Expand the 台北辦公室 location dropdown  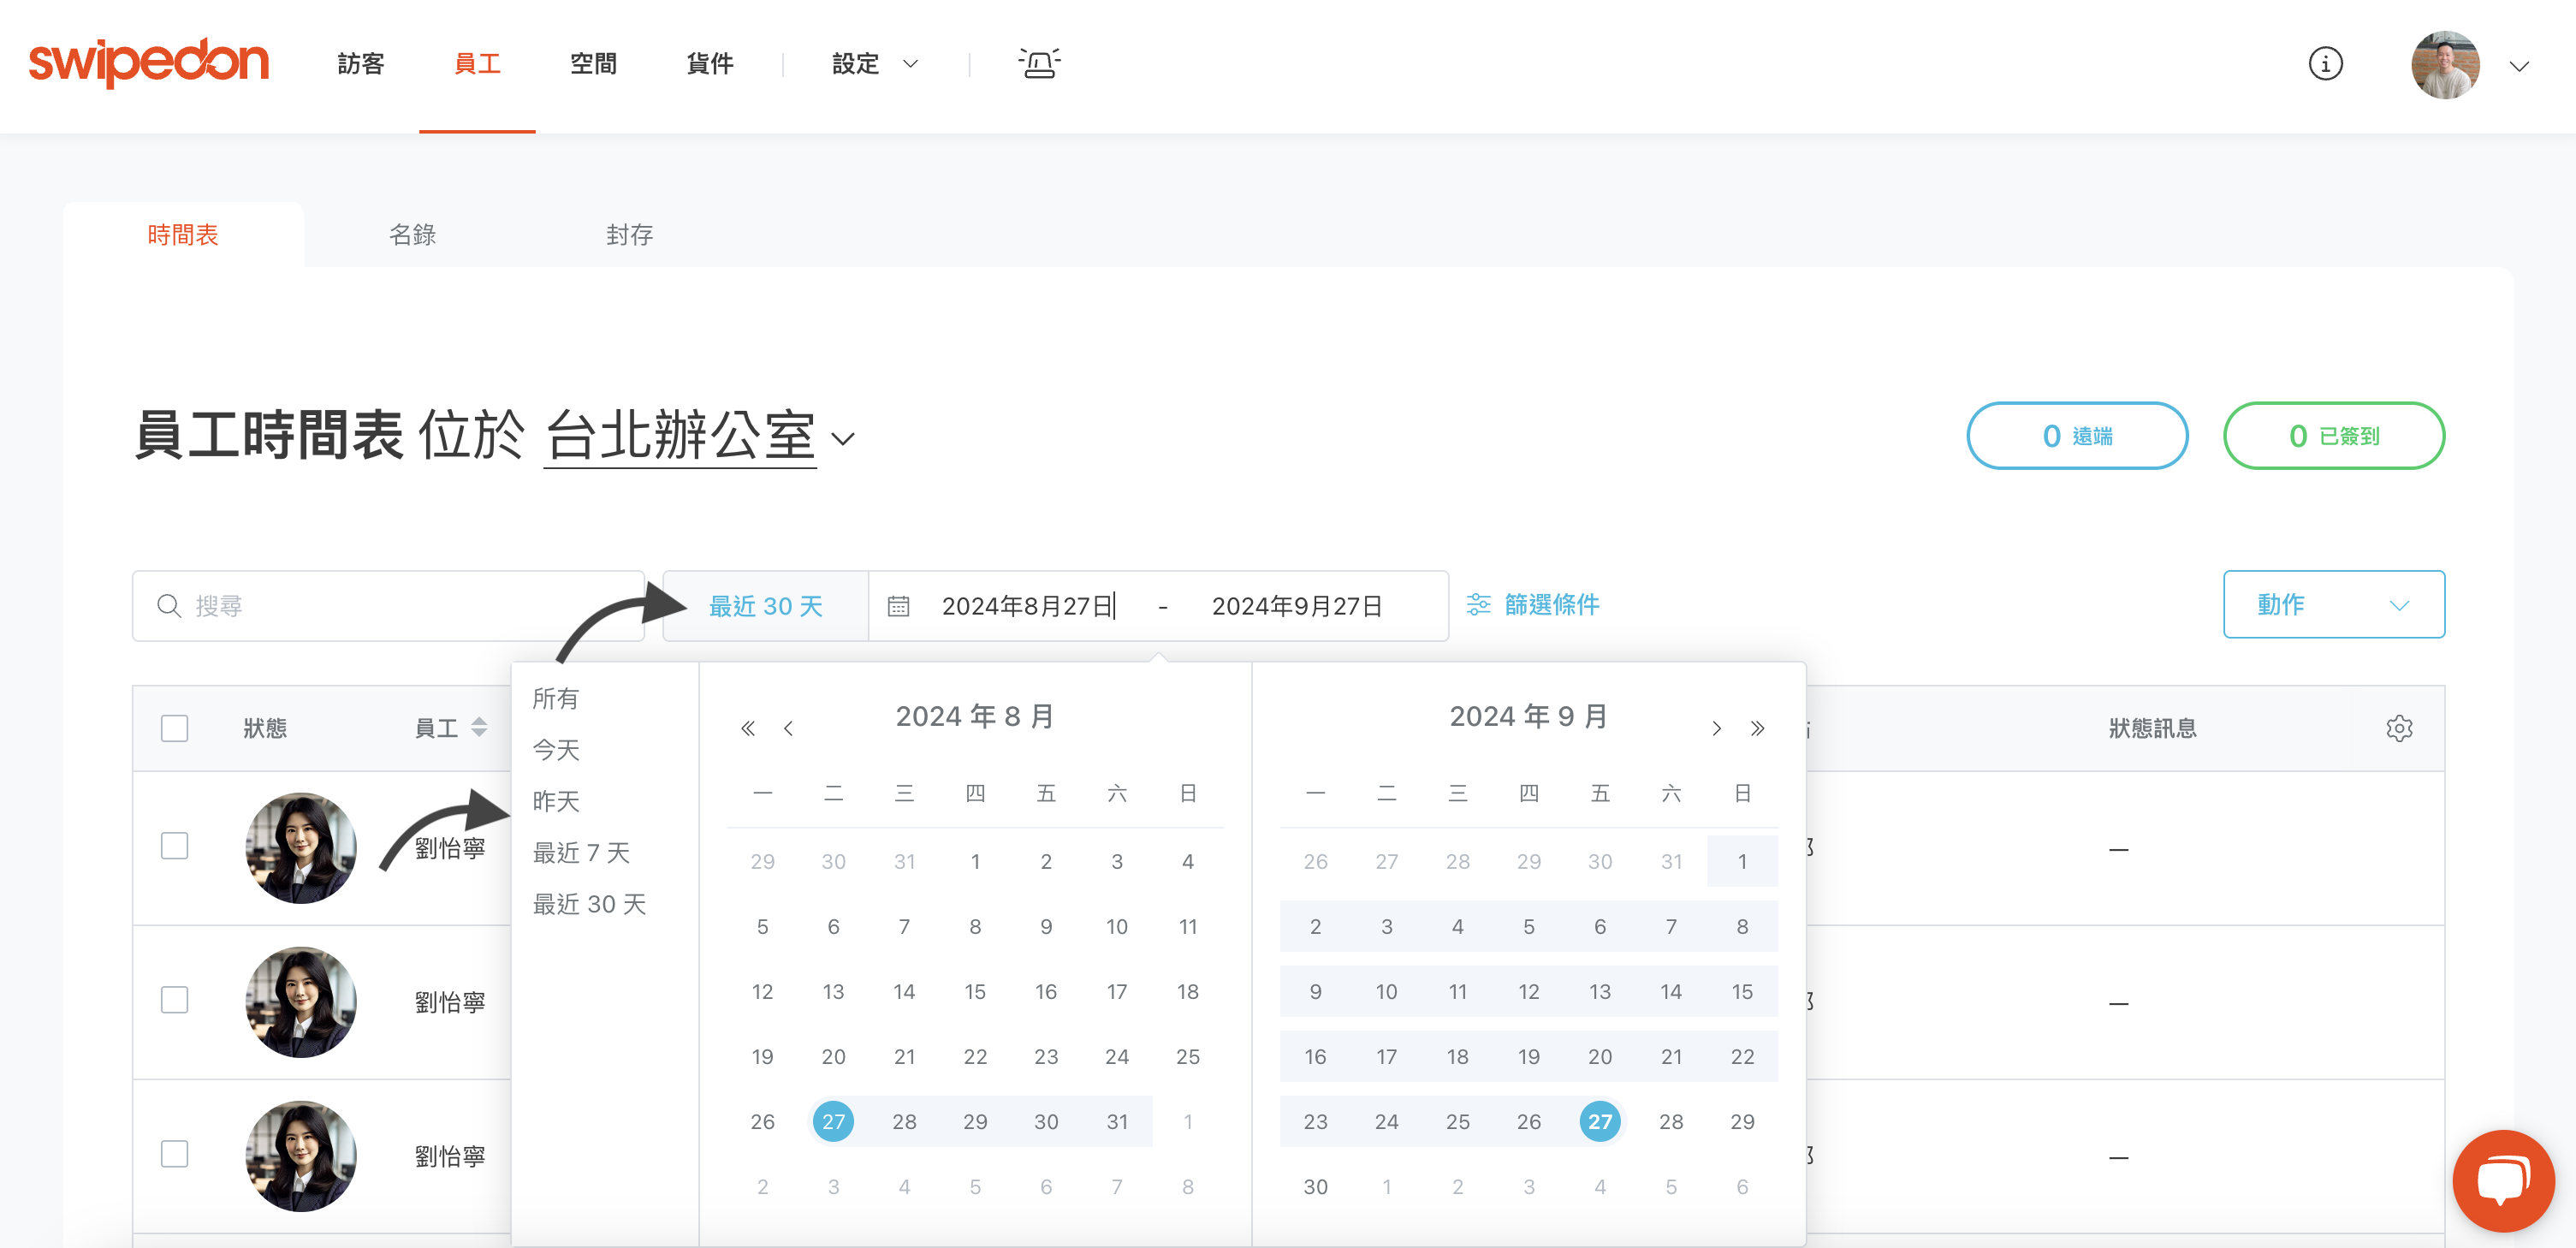[700, 436]
